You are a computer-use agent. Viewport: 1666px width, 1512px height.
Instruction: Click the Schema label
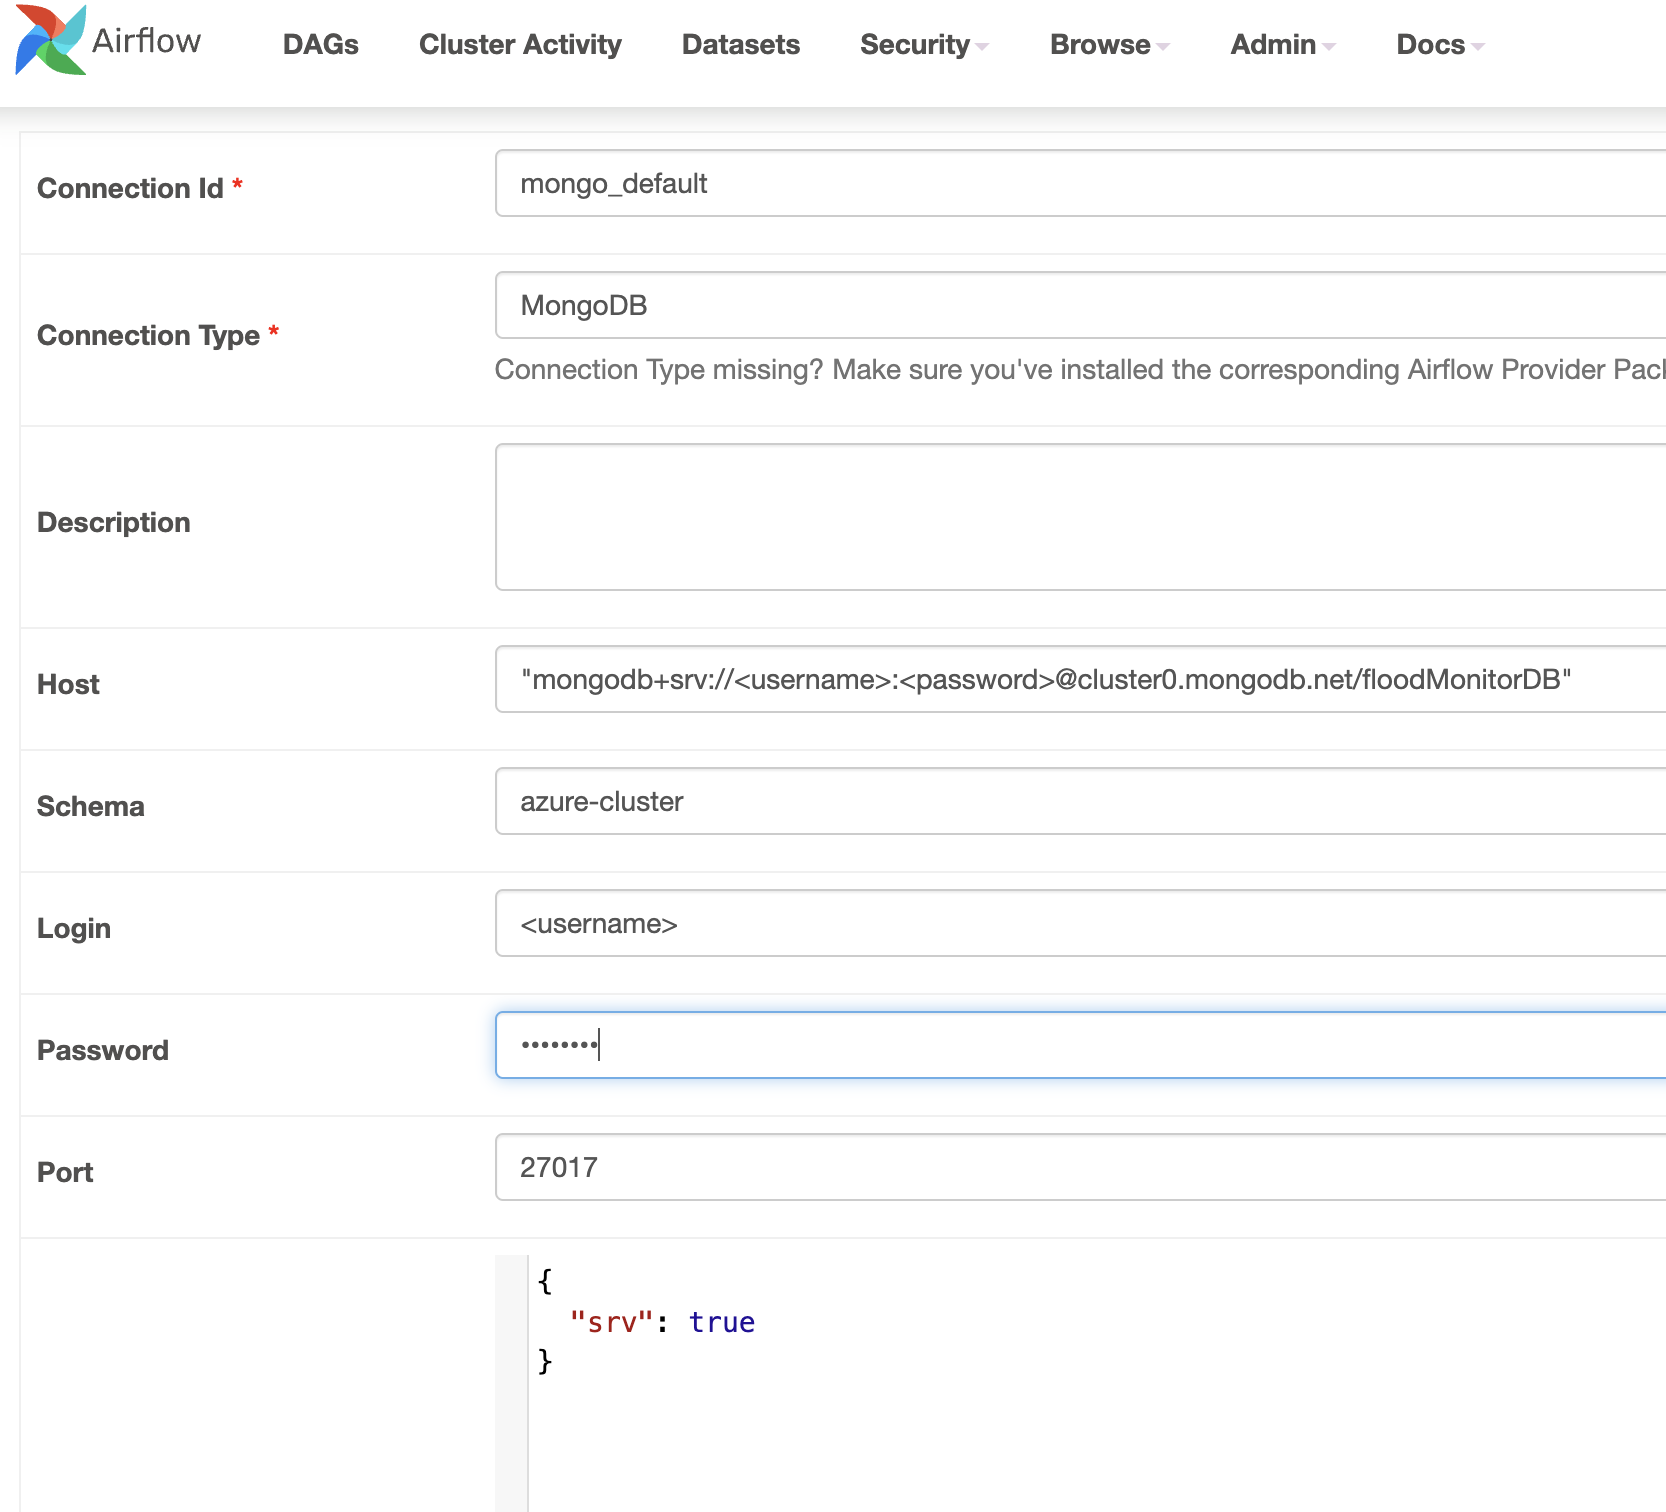point(91,806)
